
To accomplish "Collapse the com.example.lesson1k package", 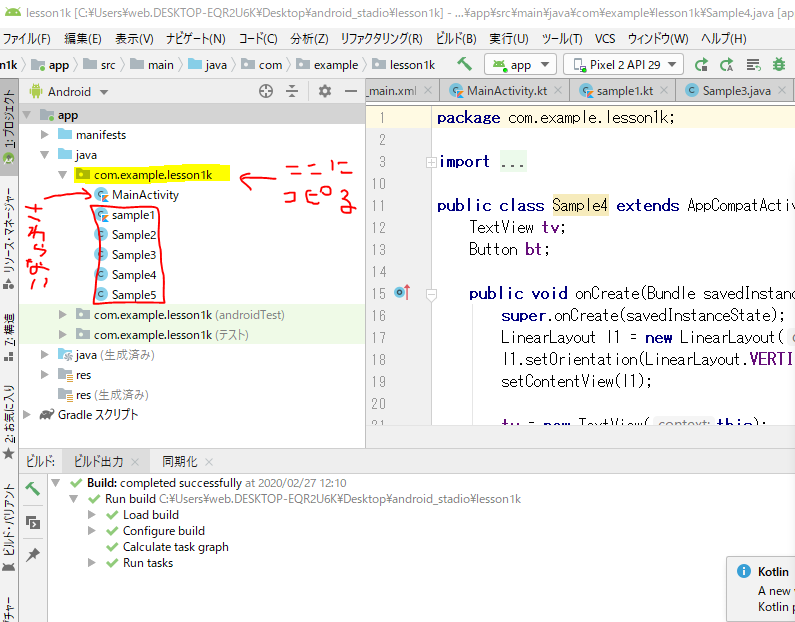I will [62, 175].
